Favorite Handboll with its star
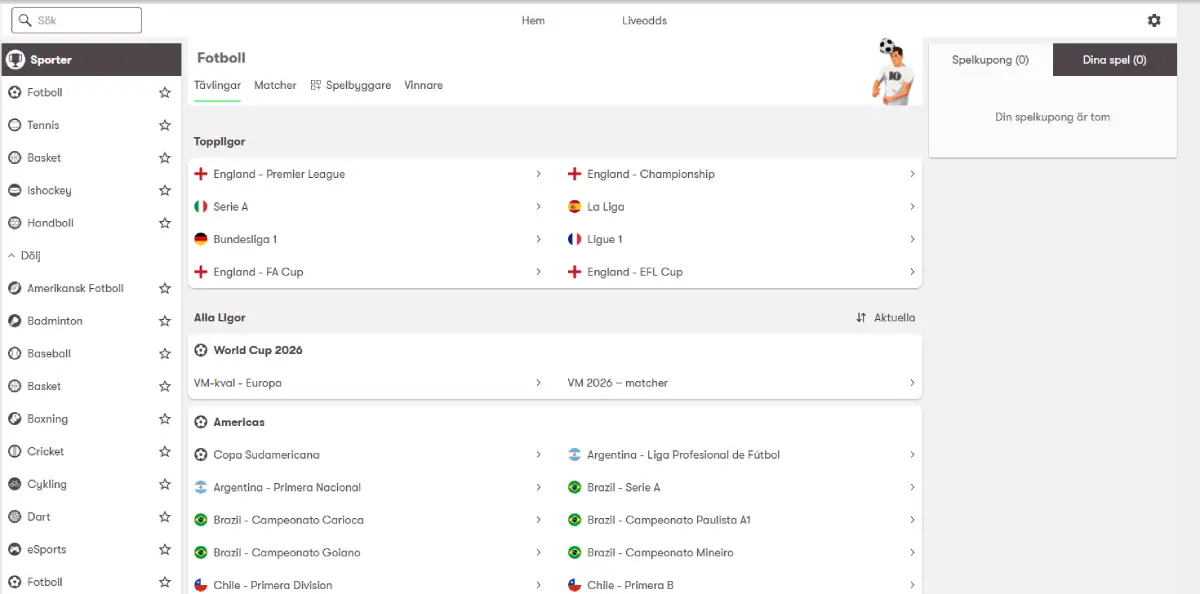 point(165,223)
